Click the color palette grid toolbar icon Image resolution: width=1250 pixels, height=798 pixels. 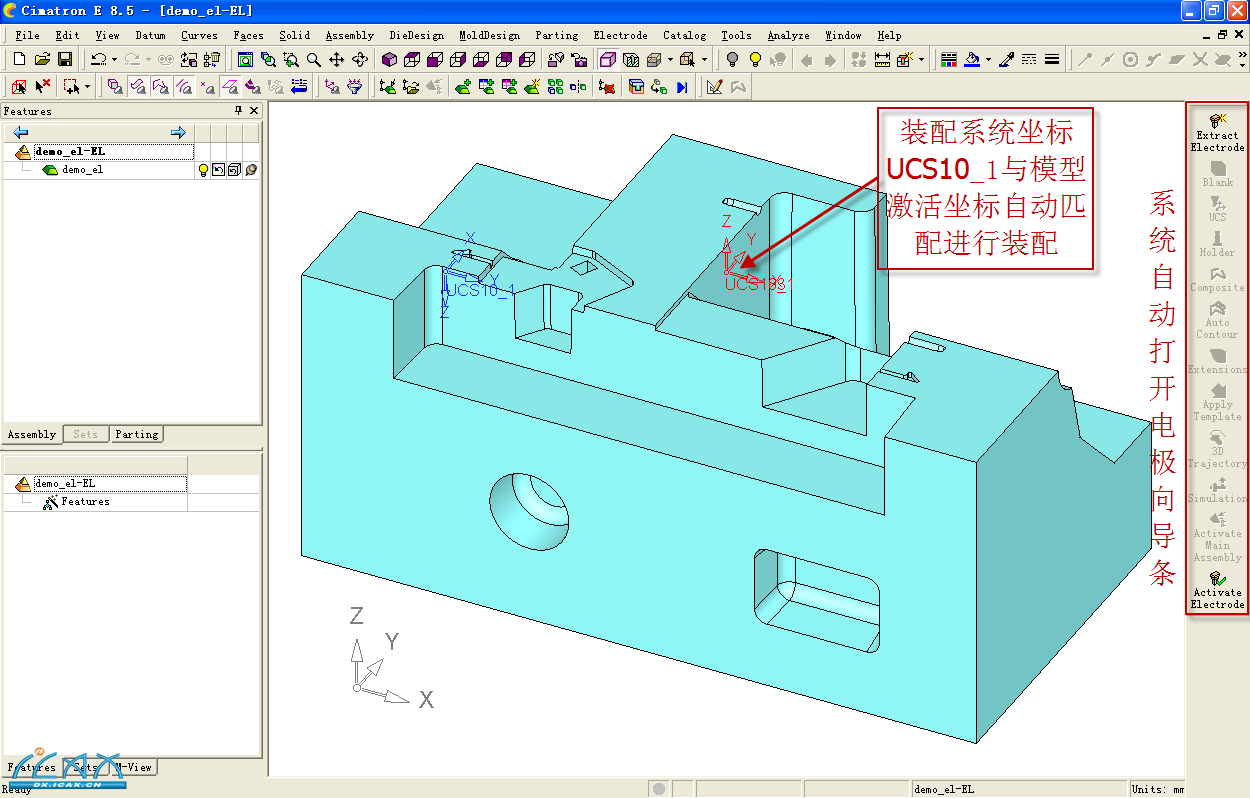(x=949, y=60)
